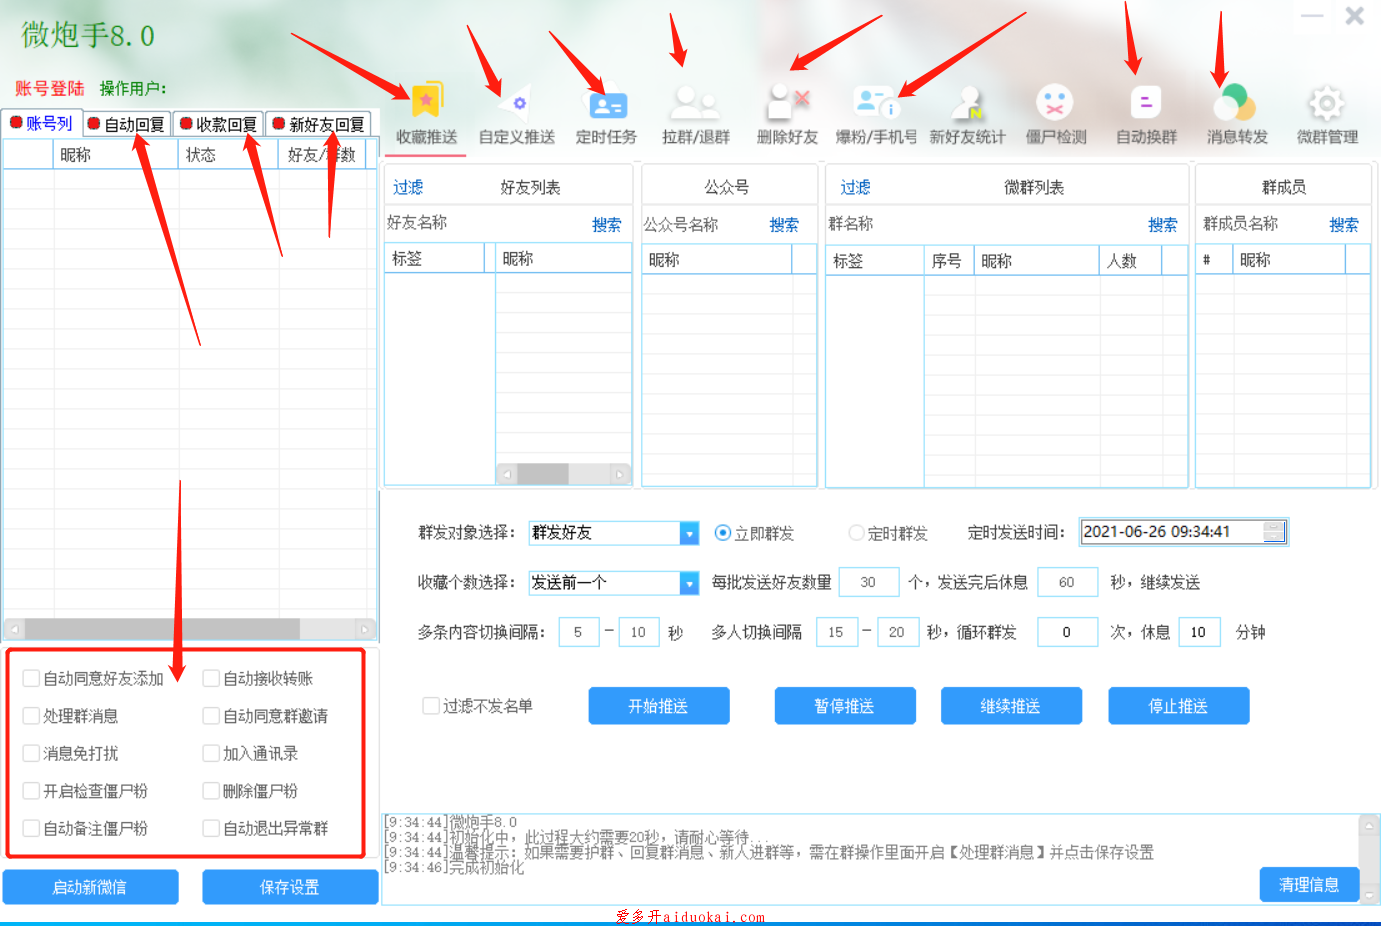Click the 继续推送 button
Image resolution: width=1381 pixels, height=926 pixels.
1011,706
